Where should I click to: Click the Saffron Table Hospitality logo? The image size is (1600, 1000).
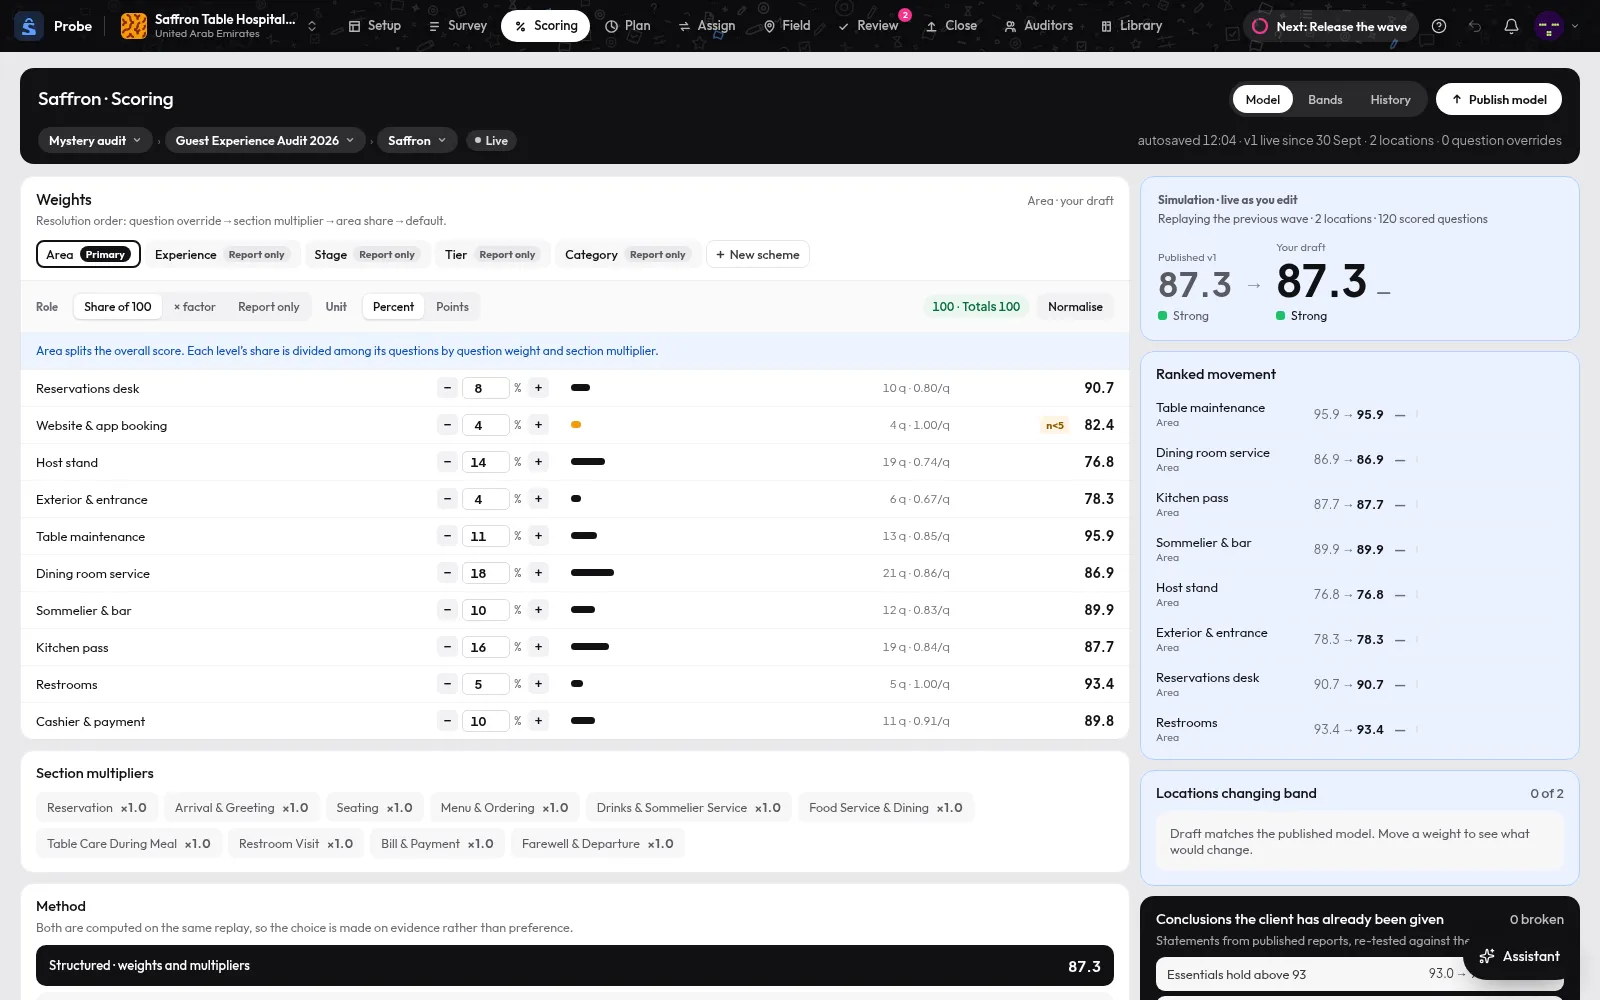click(134, 26)
